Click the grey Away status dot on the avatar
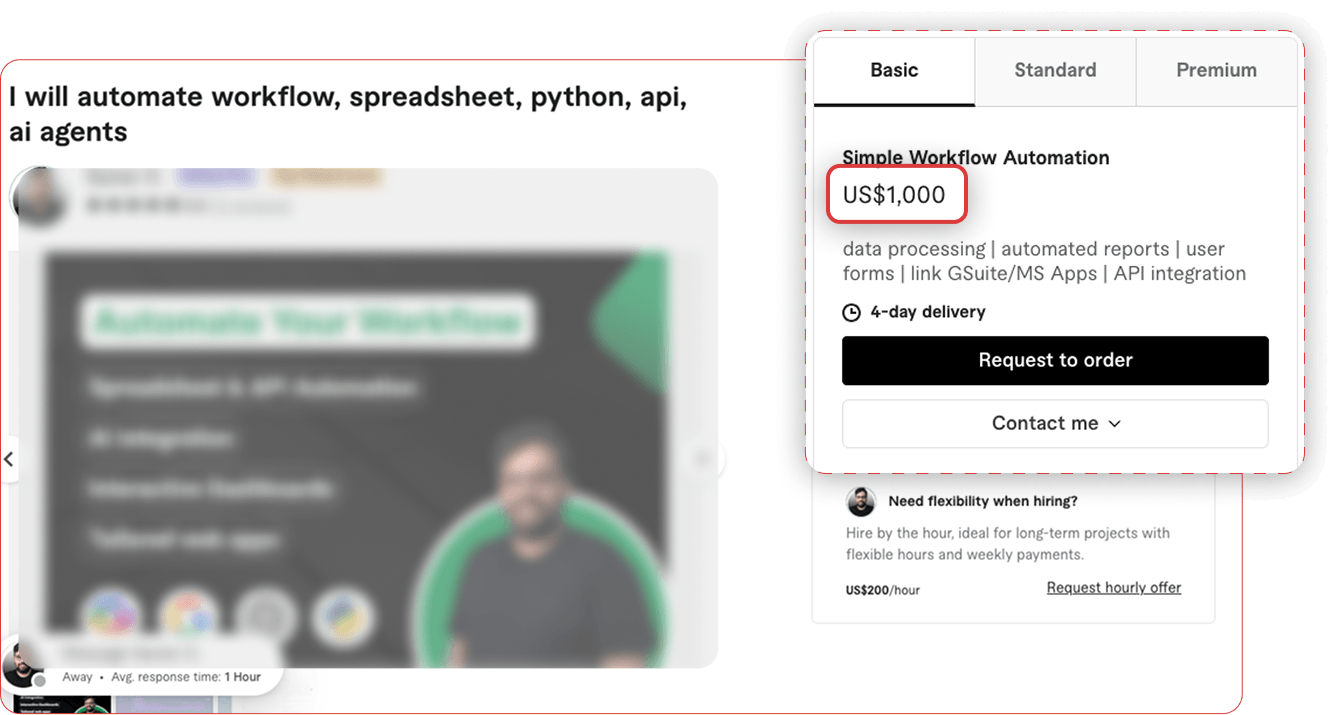Image resolution: width=1339 pixels, height=715 pixels. (40, 681)
